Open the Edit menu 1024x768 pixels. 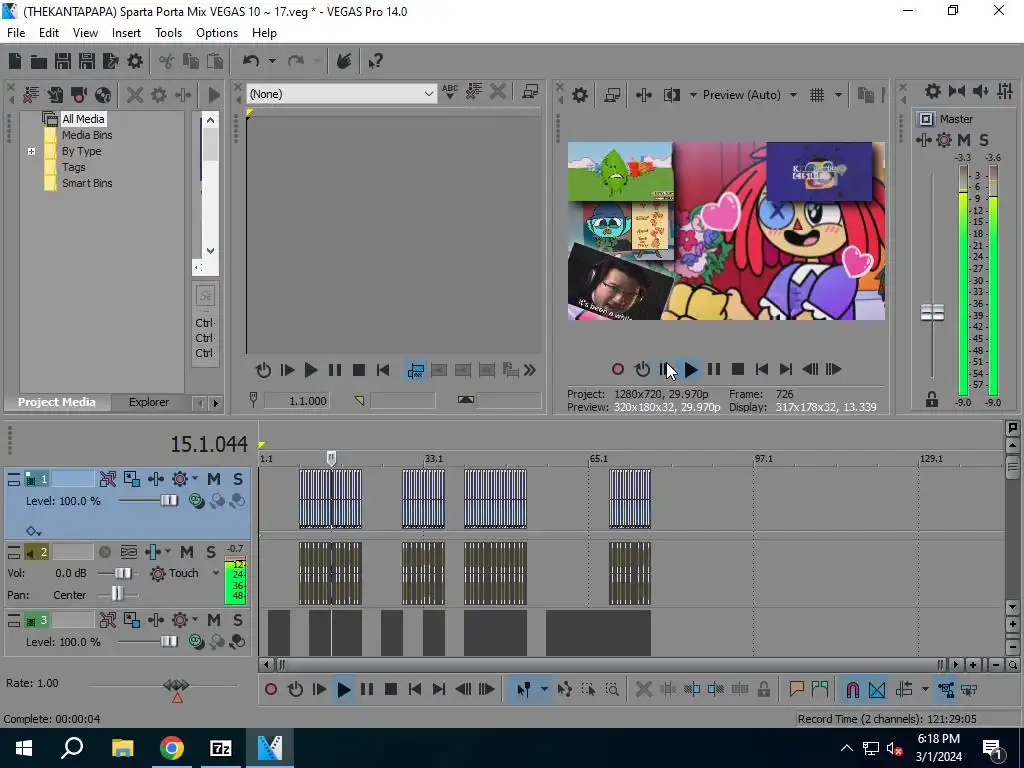(49, 33)
